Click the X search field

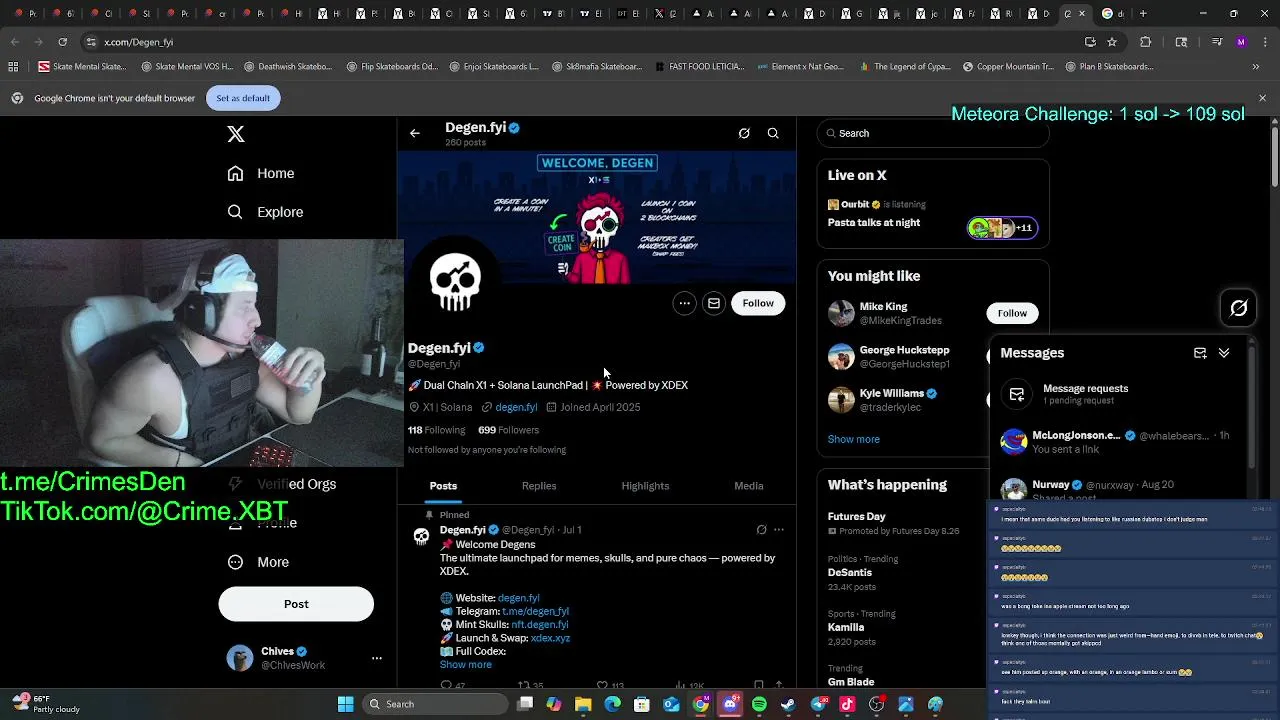[x=932, y=133]
